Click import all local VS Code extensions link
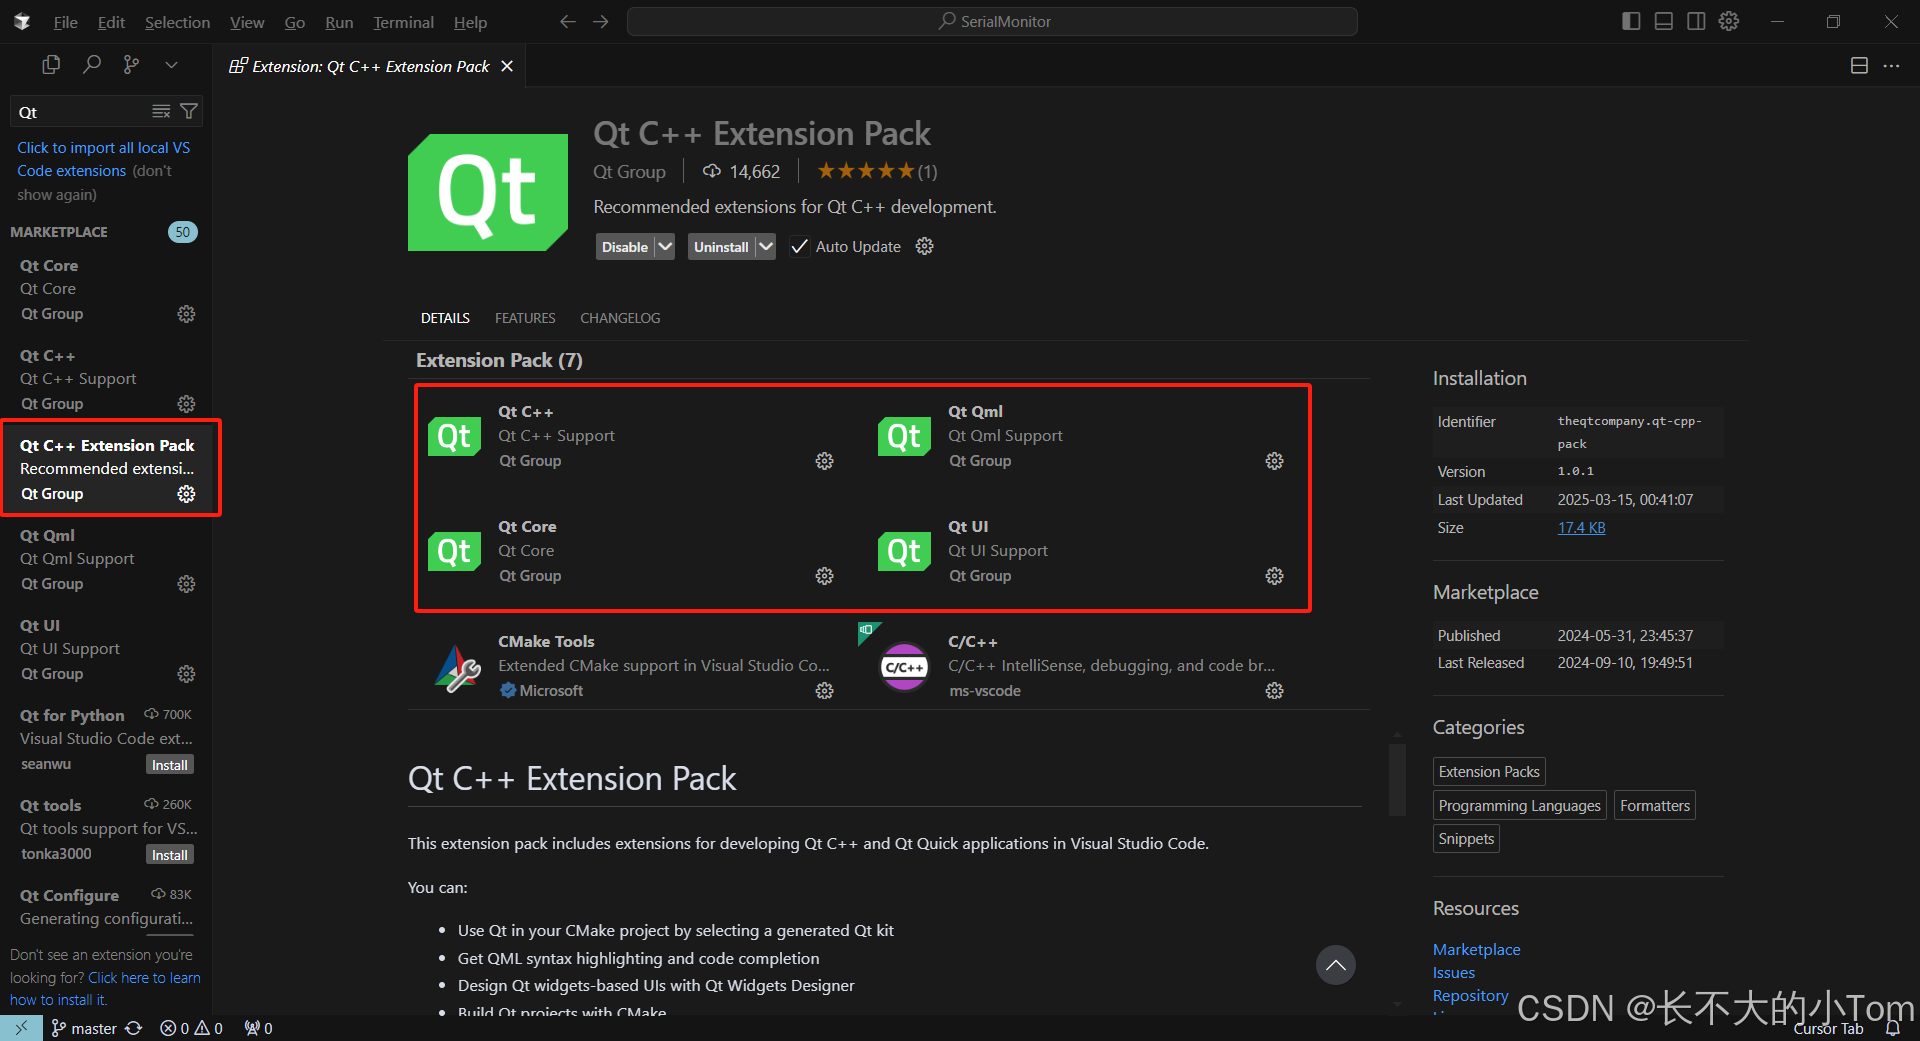1920x1041 pixels. click(x=103, y=159)
